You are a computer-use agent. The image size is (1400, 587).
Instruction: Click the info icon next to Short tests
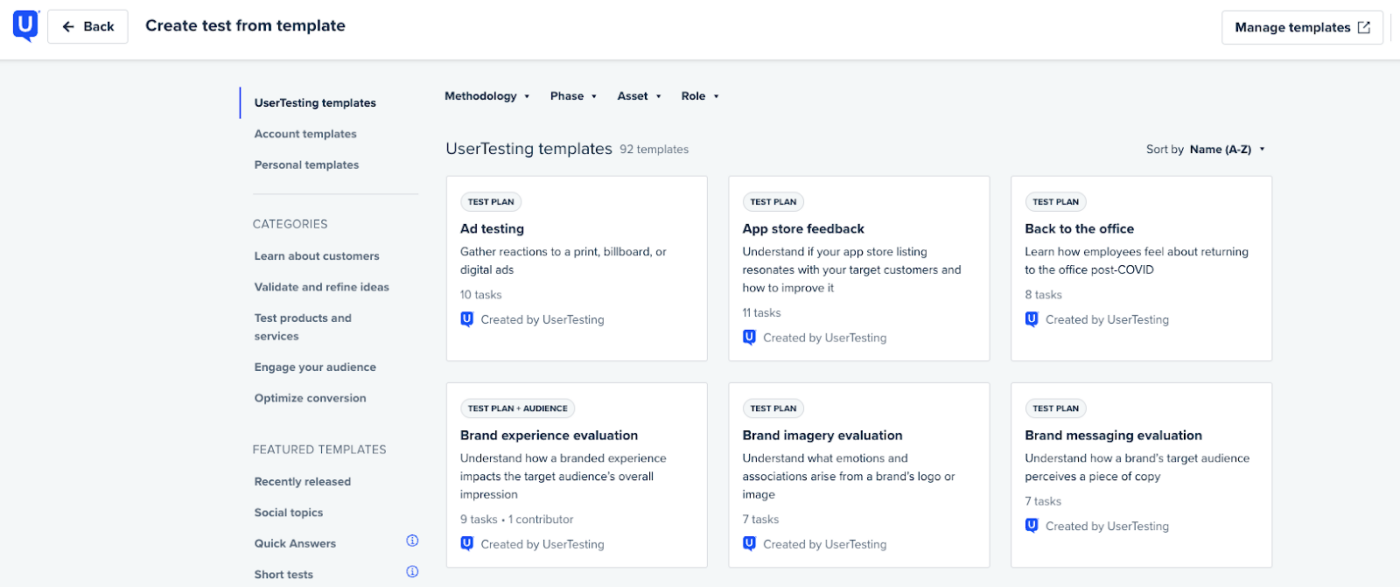[x=411, y=571]
